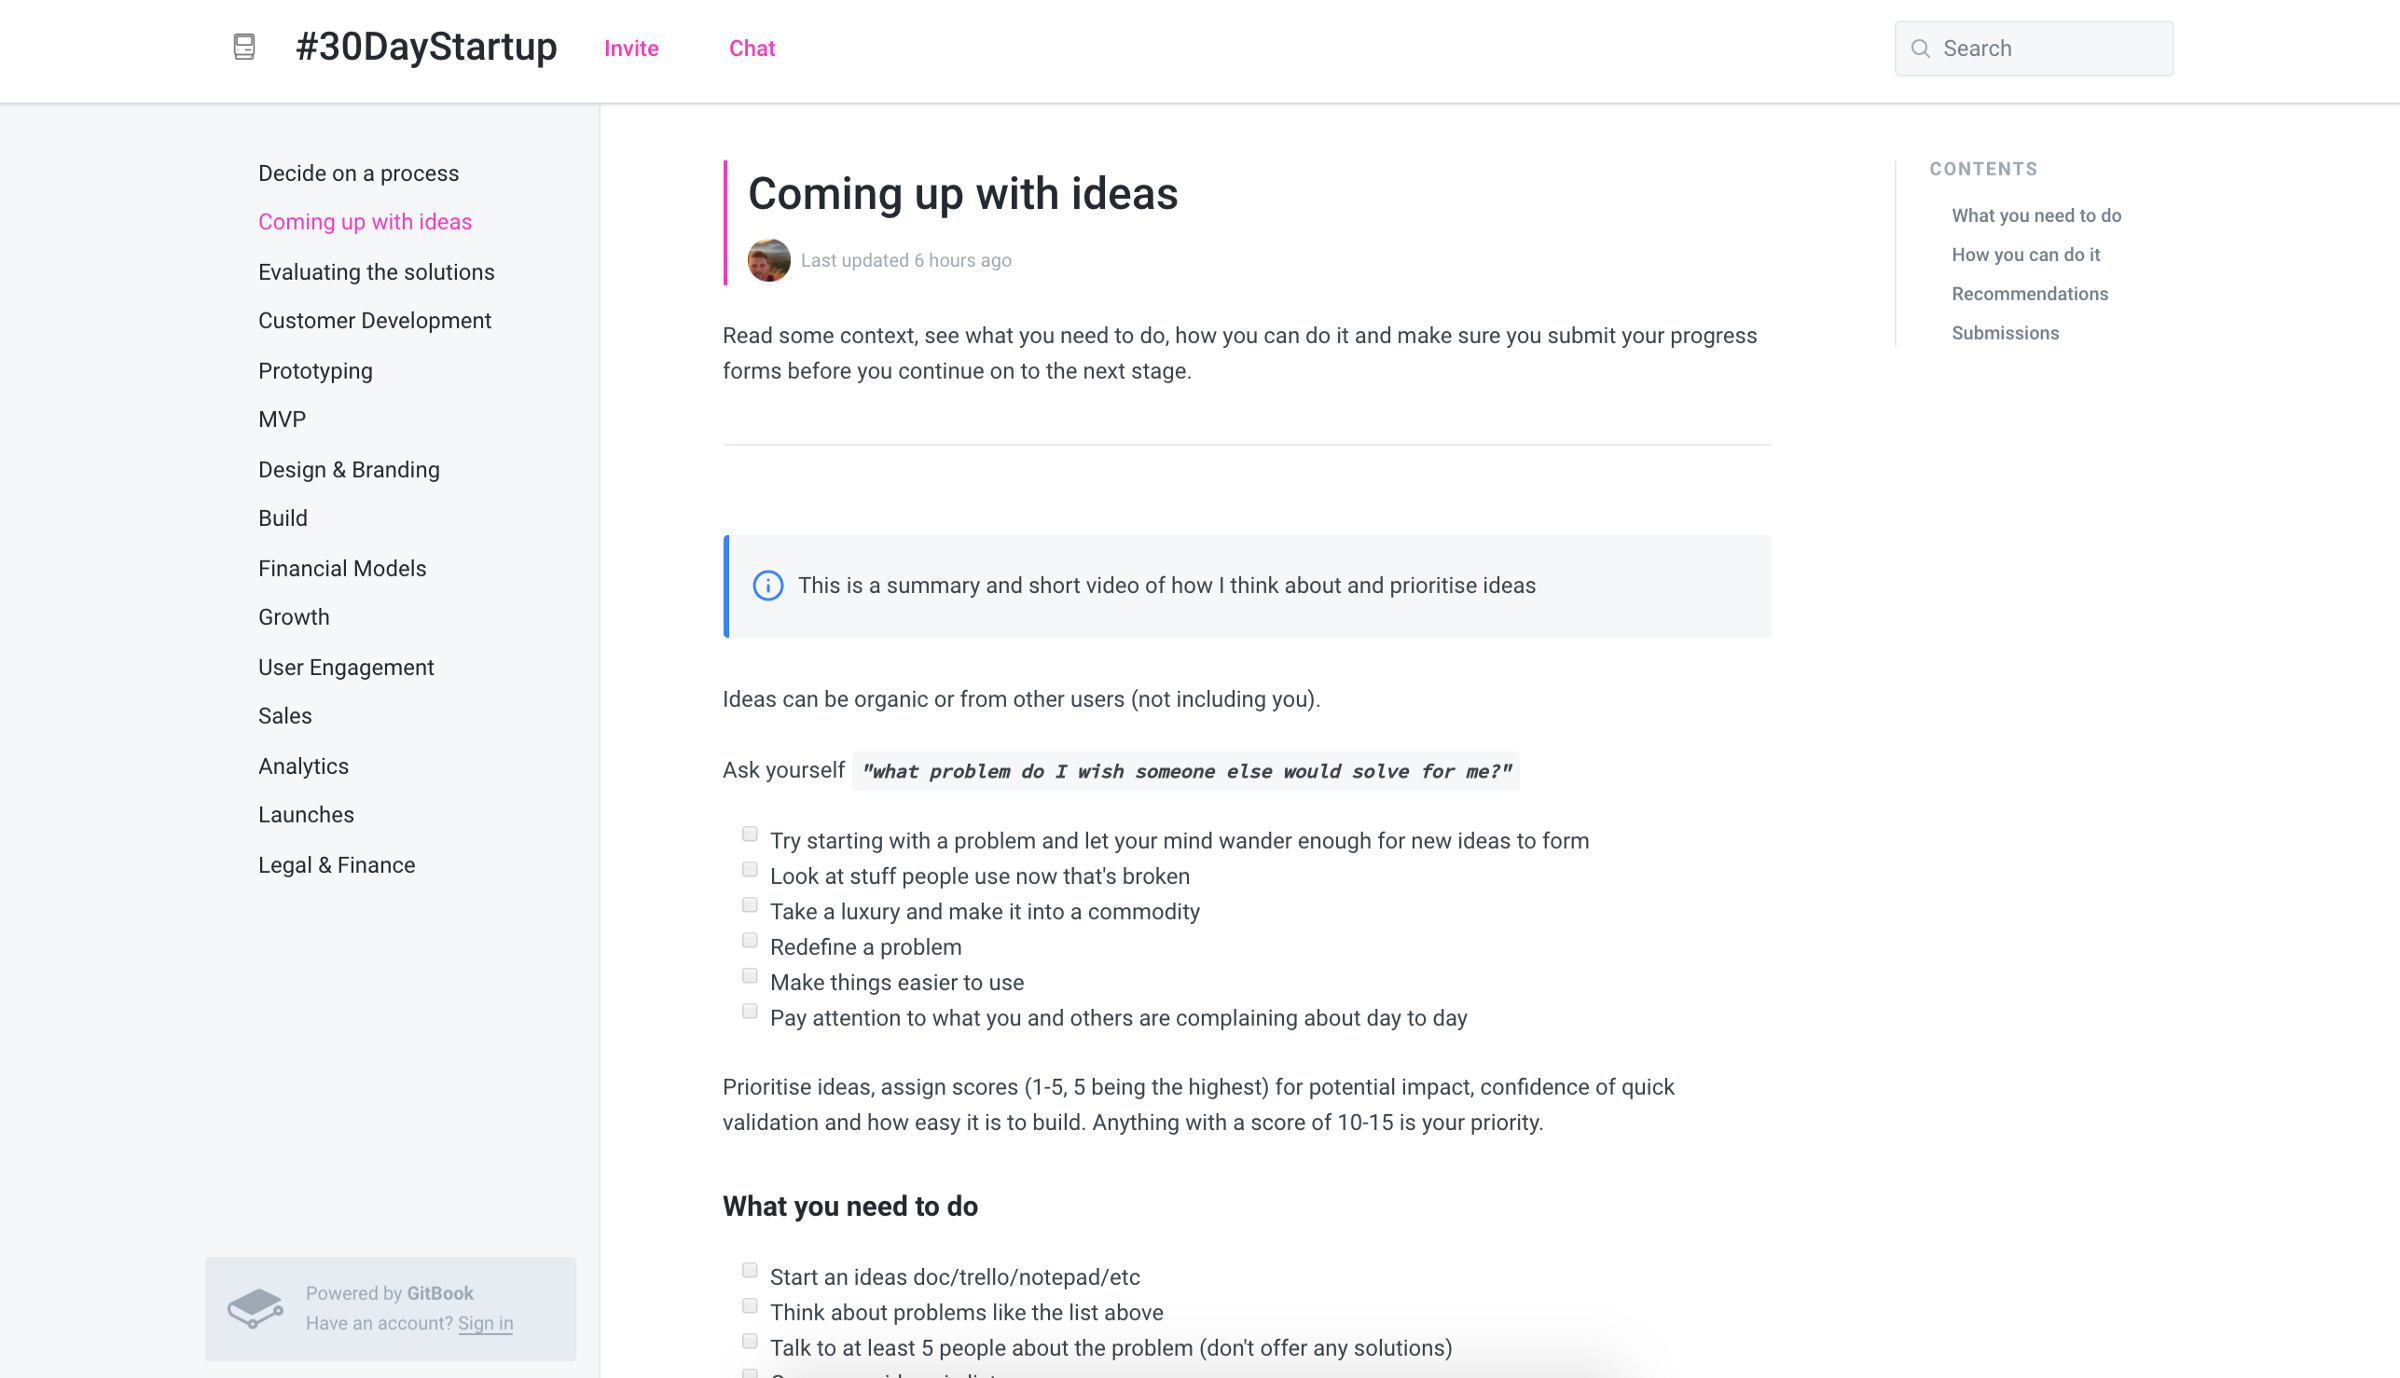Jump to "How you can do it" section

(2025, 254)
